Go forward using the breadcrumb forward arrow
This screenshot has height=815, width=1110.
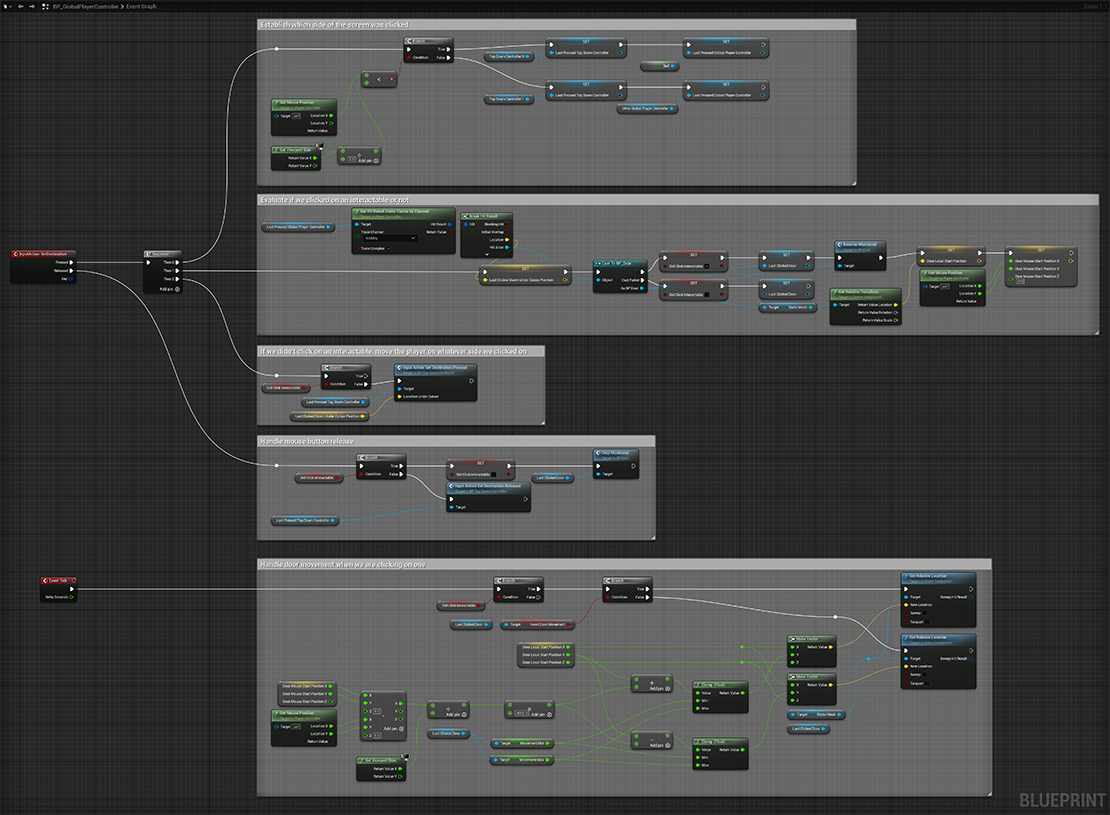32,6
